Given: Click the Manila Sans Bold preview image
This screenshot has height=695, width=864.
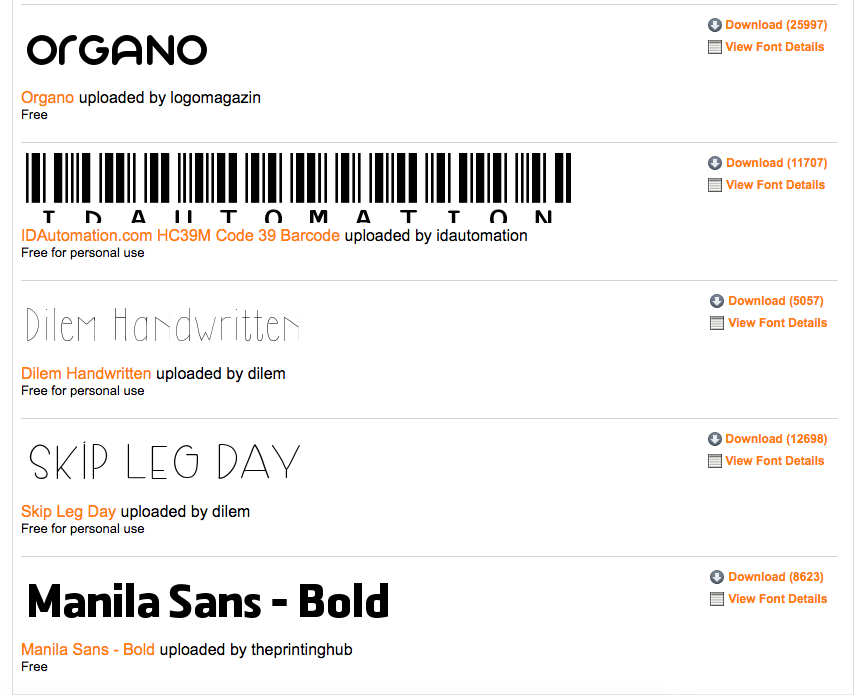Looking at the screenshot, I should point(208,600).
